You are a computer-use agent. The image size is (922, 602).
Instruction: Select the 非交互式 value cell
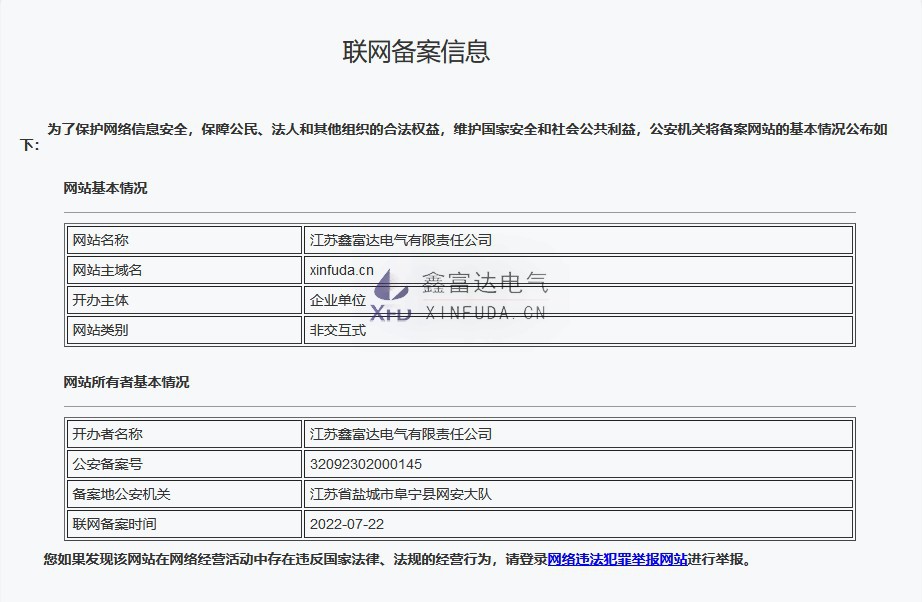click(579, 330)
